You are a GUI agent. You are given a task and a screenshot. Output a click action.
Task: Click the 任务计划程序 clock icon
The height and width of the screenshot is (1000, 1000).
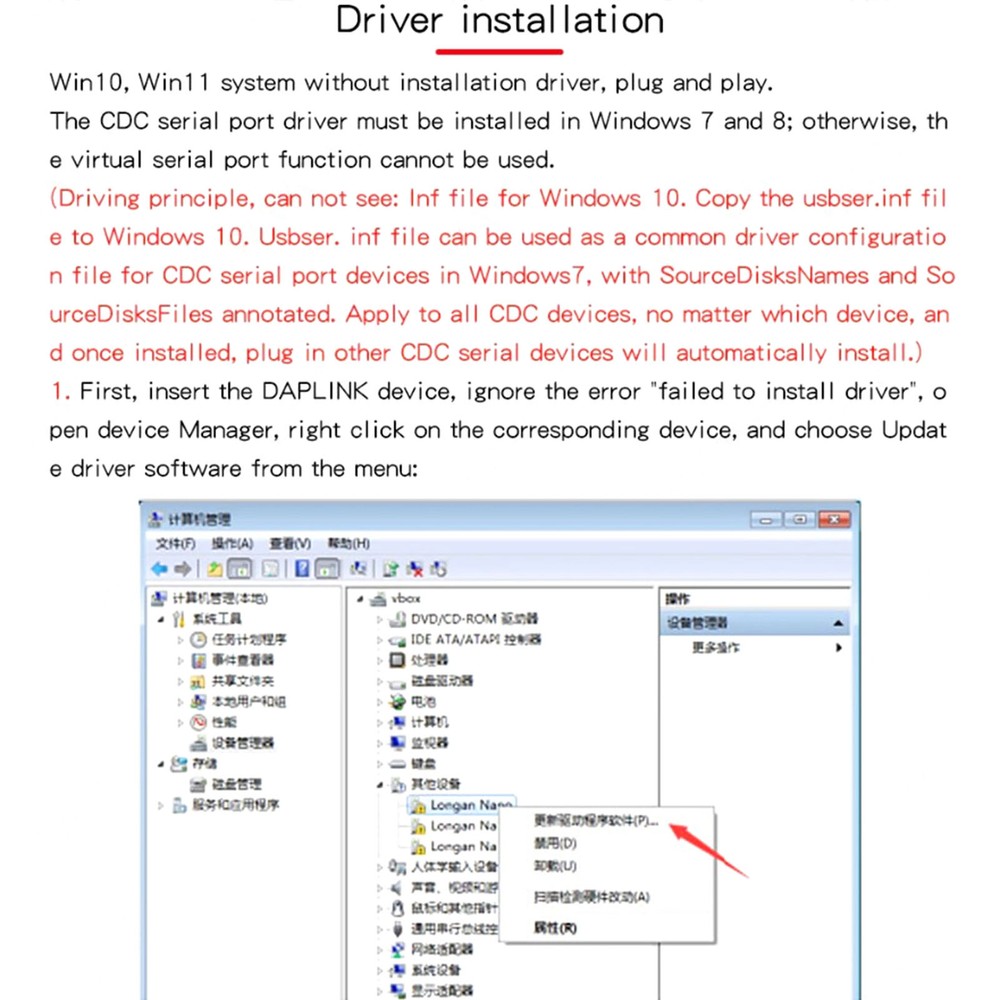point(199,639)
